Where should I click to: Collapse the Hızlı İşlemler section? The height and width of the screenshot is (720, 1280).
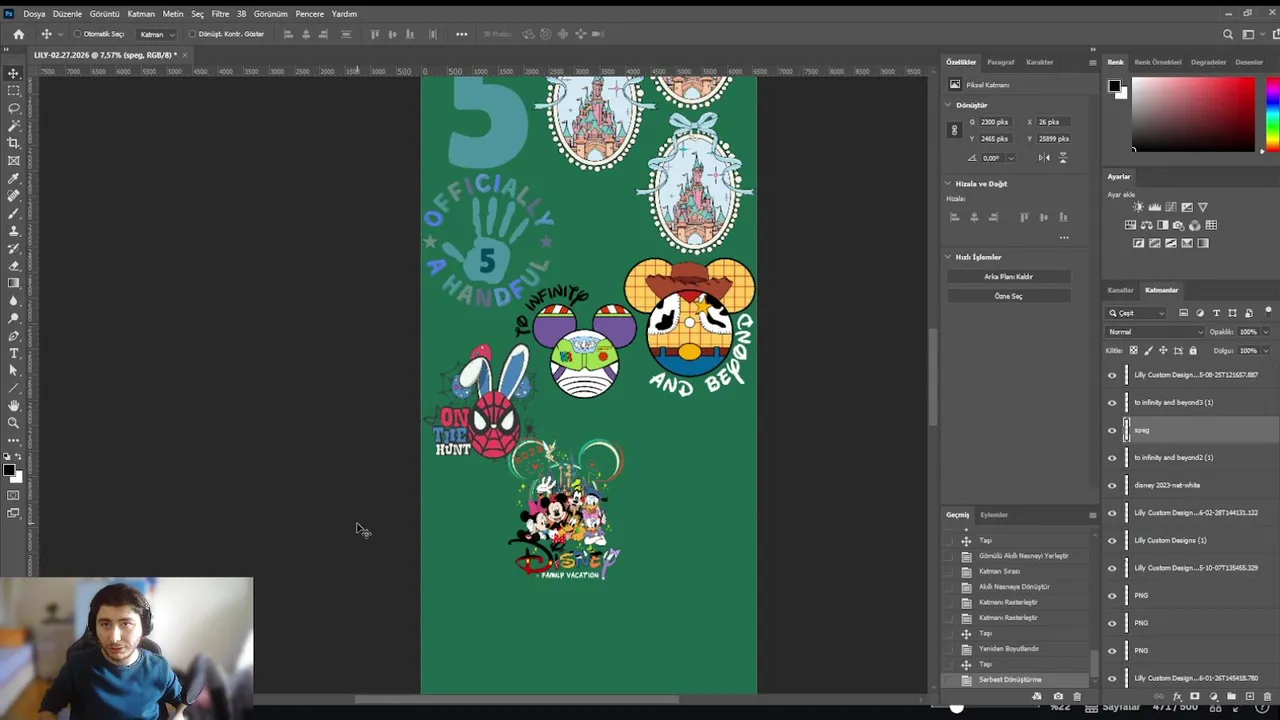[948, 257]
